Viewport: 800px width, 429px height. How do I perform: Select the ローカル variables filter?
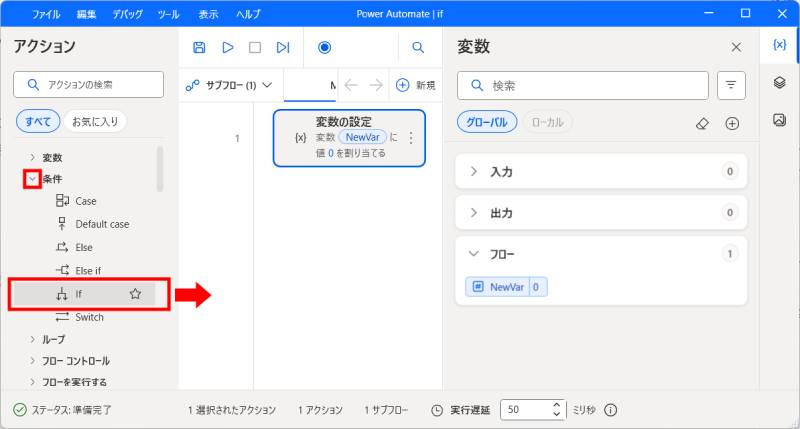547,122
